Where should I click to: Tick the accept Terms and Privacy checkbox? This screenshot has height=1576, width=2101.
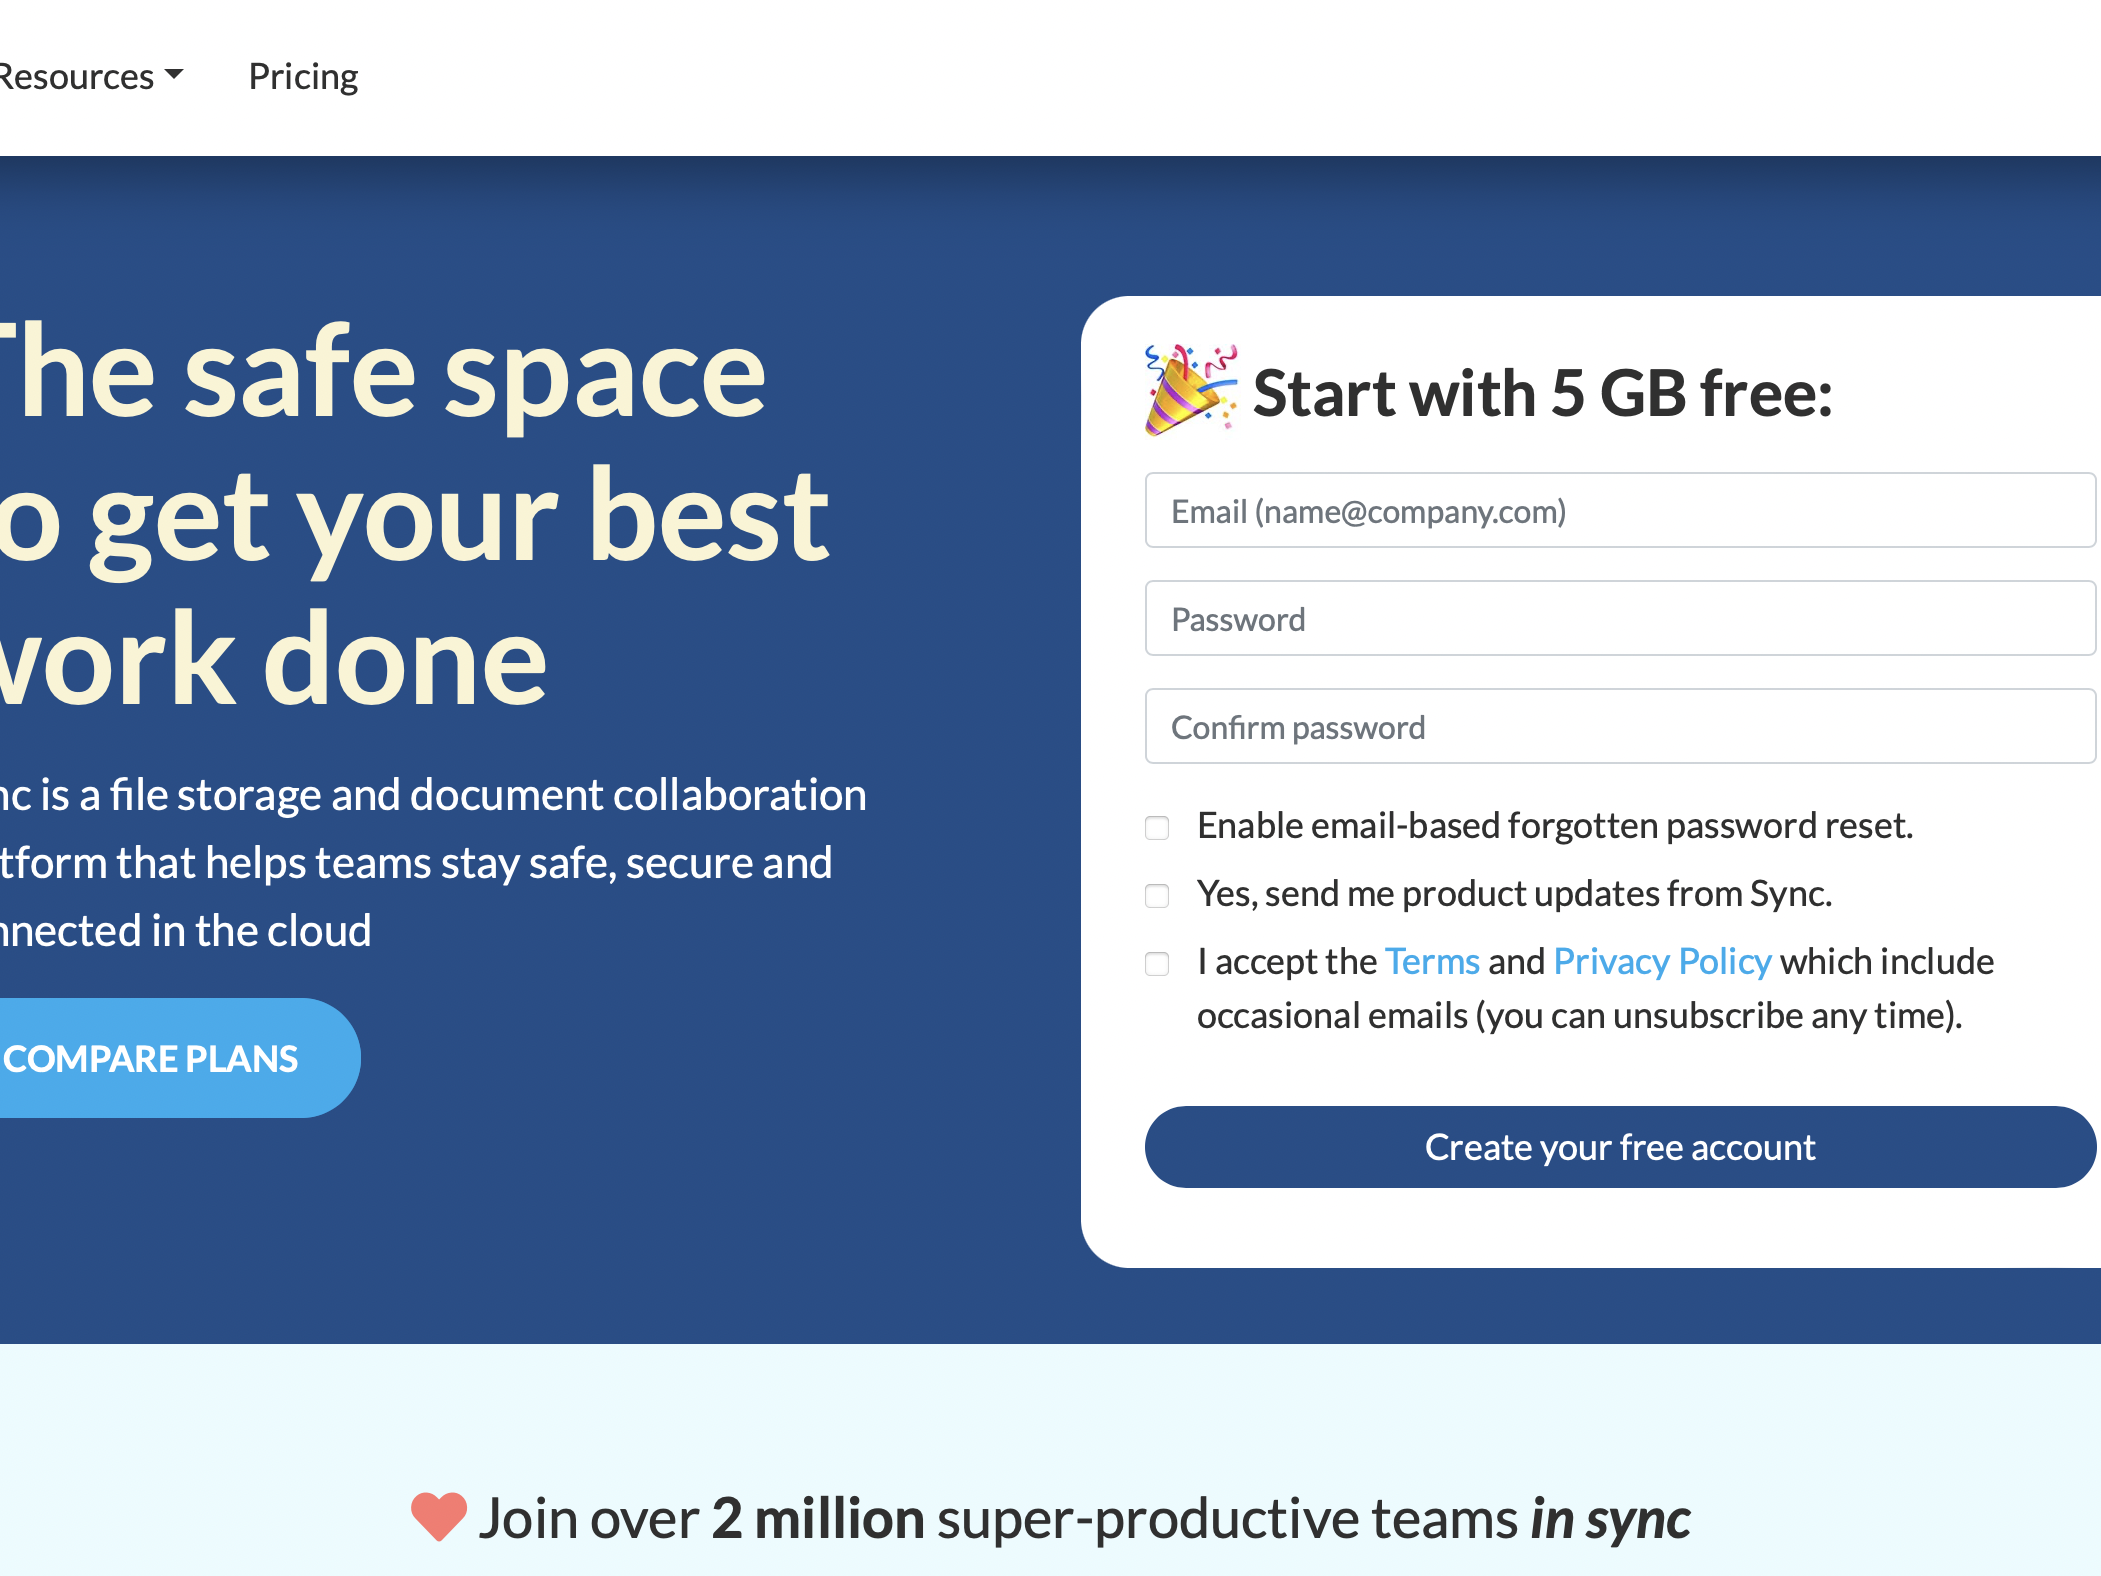tap(1157, 964)
